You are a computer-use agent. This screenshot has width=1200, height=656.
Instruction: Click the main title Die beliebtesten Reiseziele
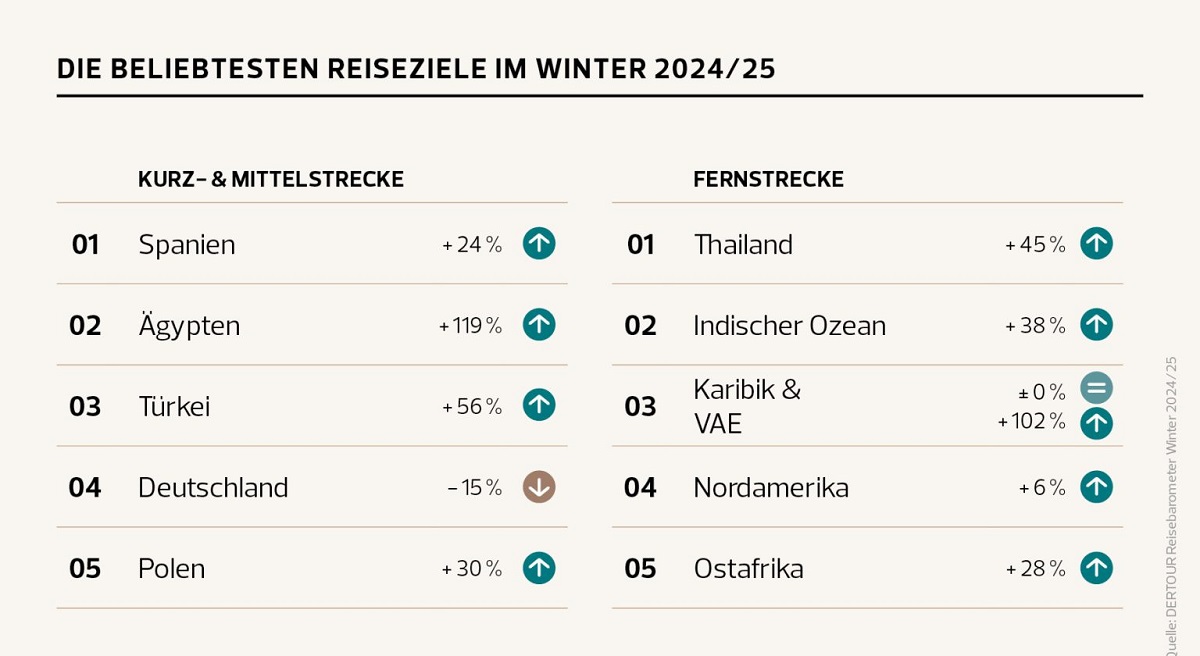417,69
